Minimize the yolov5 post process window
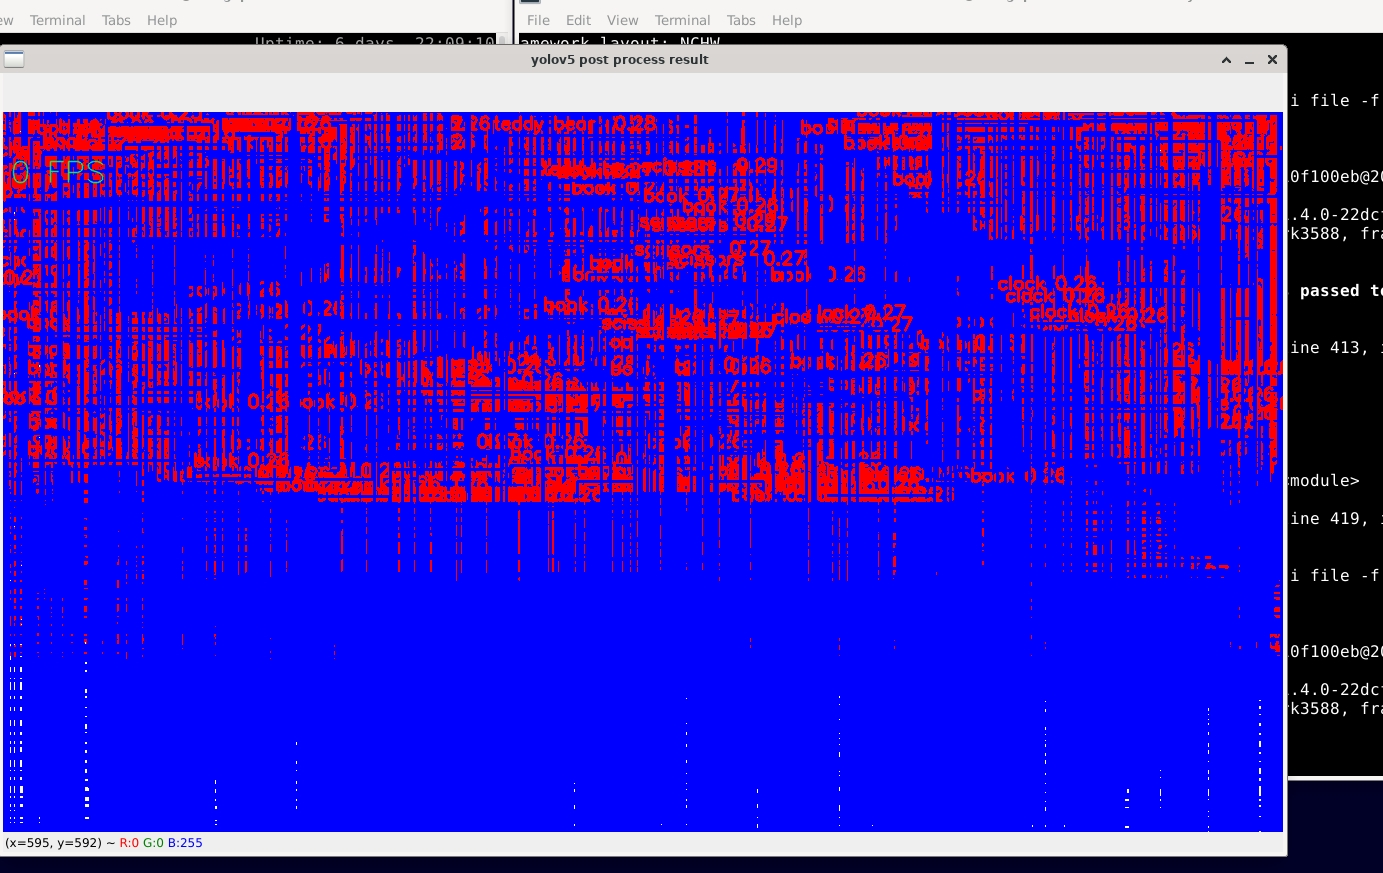Image resolution: width=1383 pixels, height=873 pixels. [x=1249, y=60]
